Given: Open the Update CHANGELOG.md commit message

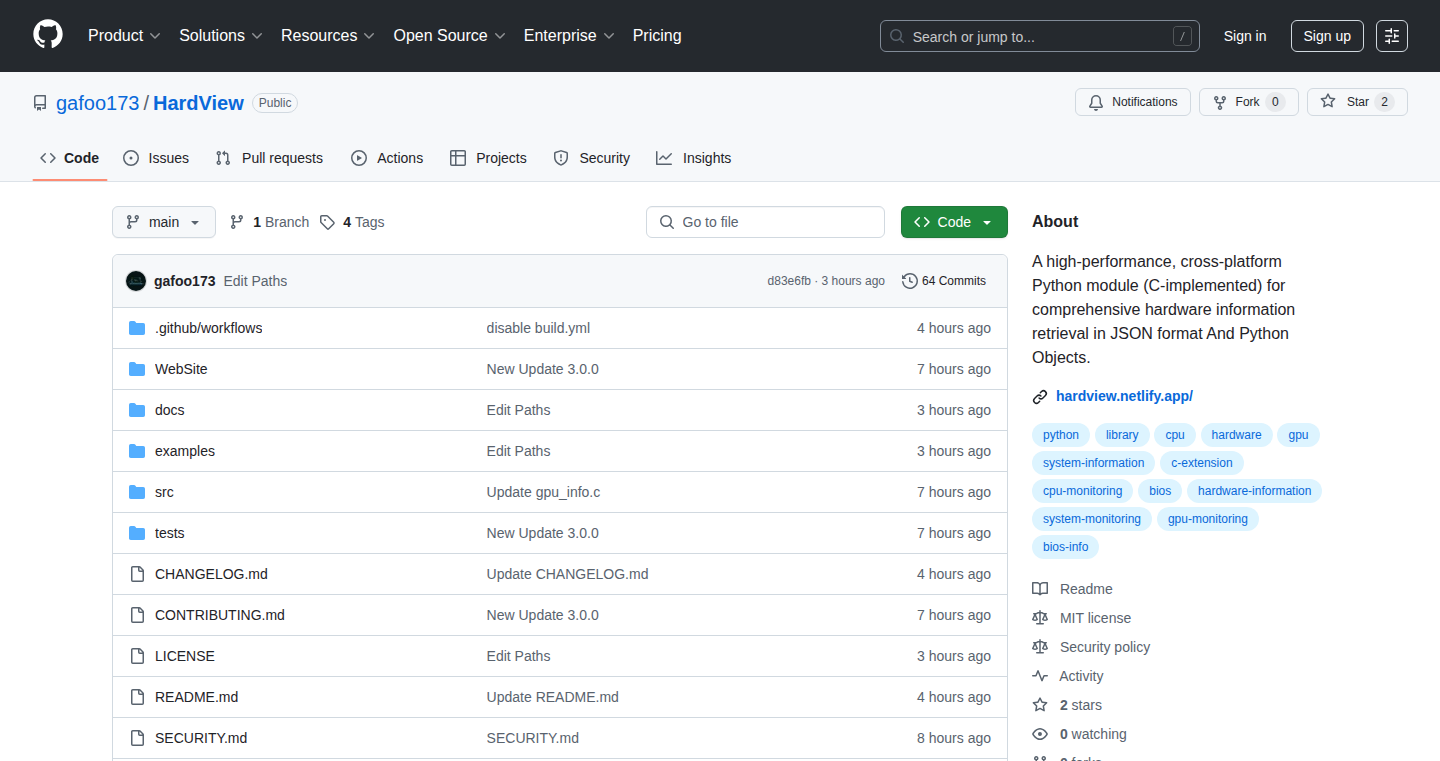Looking at the screenshot, I should pyautogui.click(x=567, y=574).
